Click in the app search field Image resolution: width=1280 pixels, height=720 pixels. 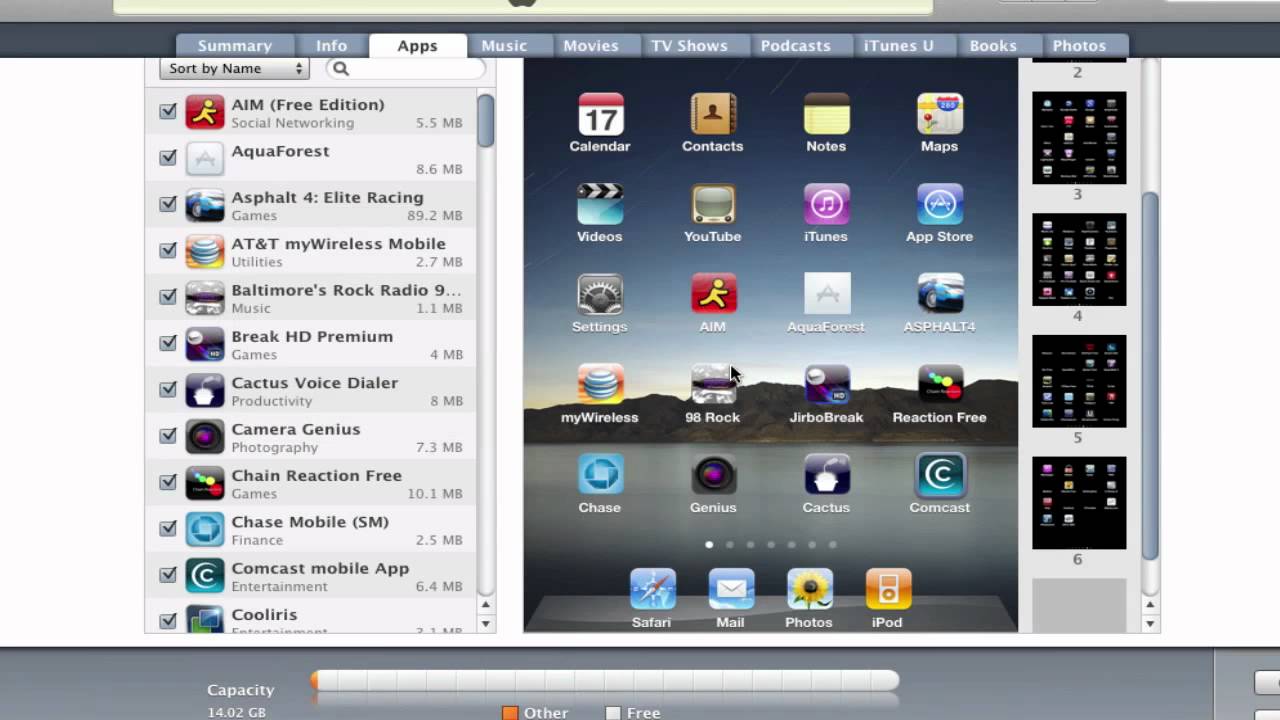tap(405, 68)
